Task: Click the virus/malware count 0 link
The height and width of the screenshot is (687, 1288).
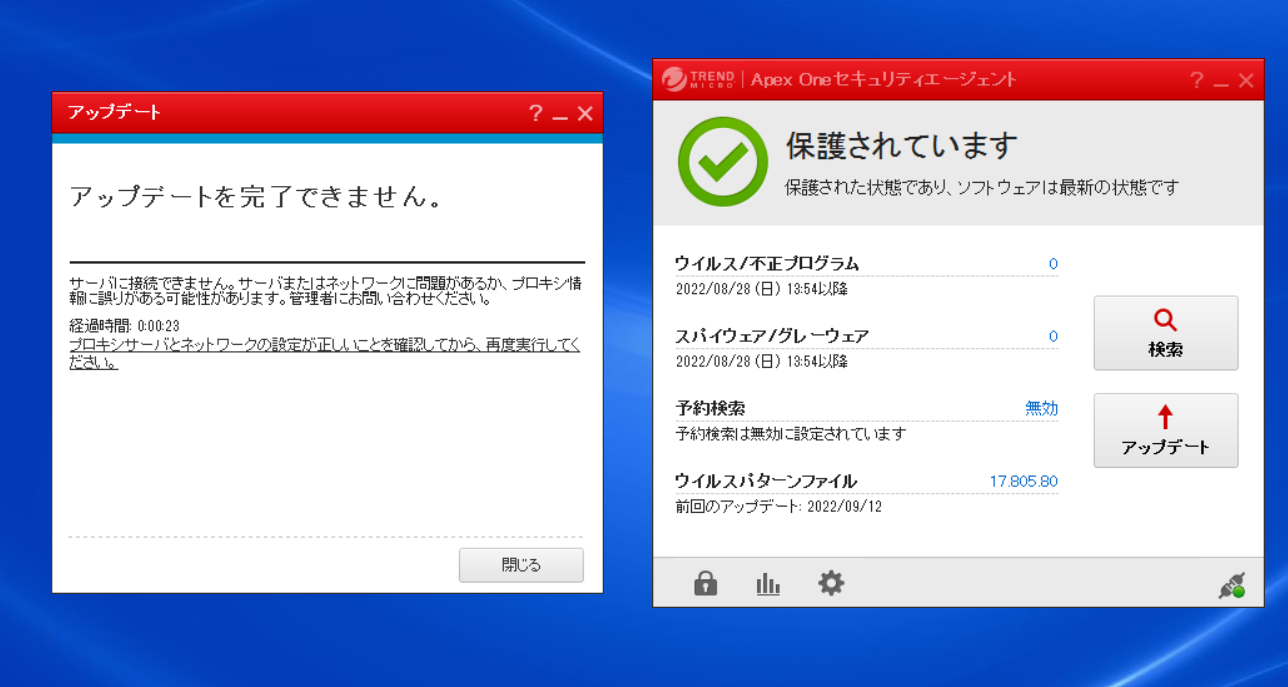Action: pyautogui.click(x=1051, y=264)
